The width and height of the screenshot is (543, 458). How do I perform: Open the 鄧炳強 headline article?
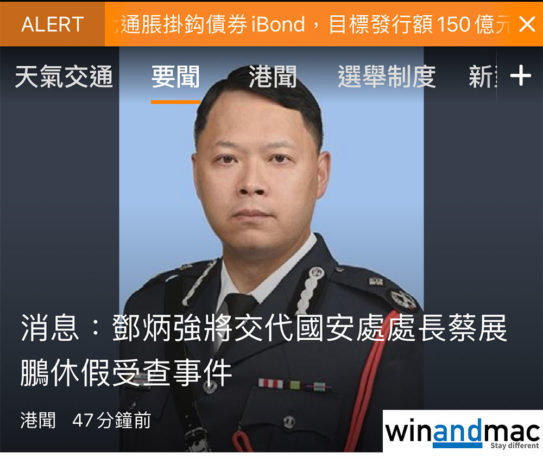coord(264,350)
